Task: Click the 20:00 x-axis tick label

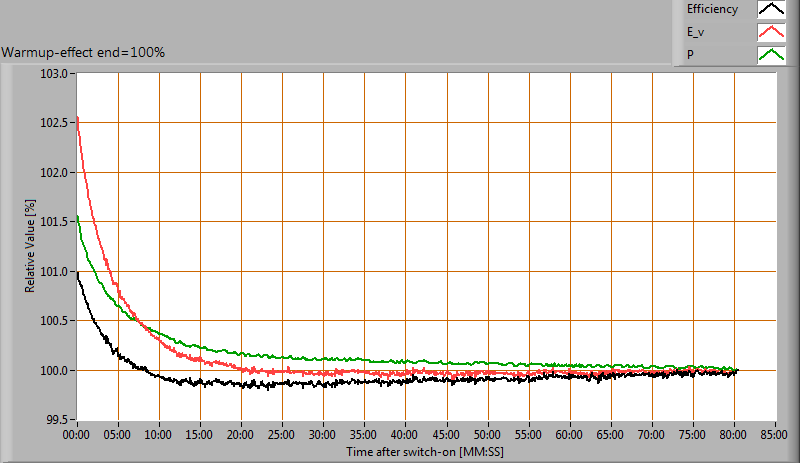Action: [242, 436]
